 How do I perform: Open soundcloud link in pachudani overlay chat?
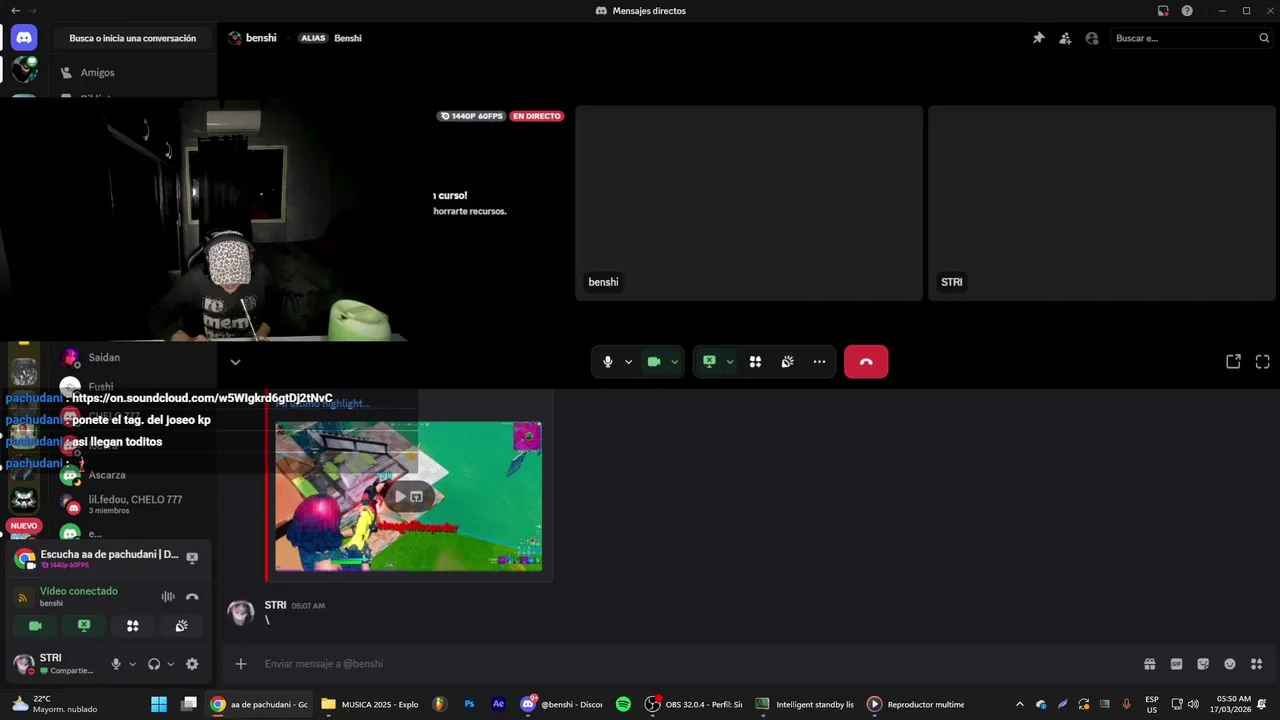(x=202, y=398)
